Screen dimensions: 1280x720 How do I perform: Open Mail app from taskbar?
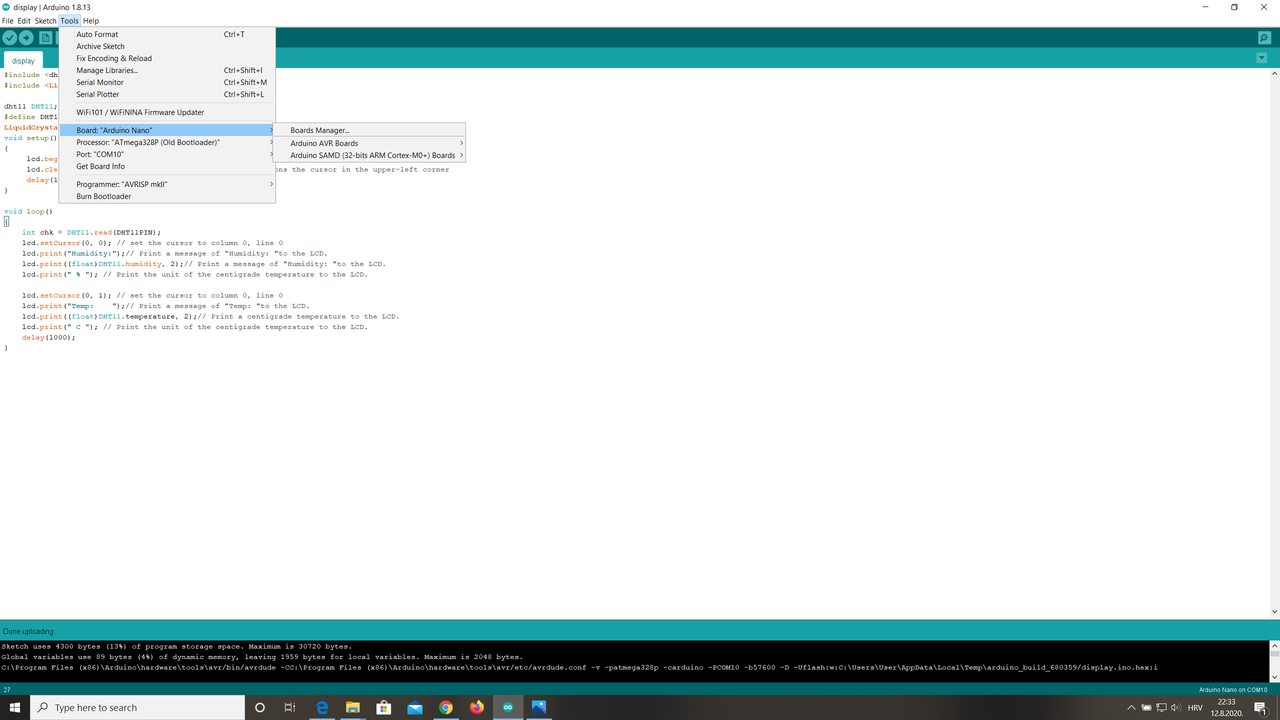coord(415,707)
